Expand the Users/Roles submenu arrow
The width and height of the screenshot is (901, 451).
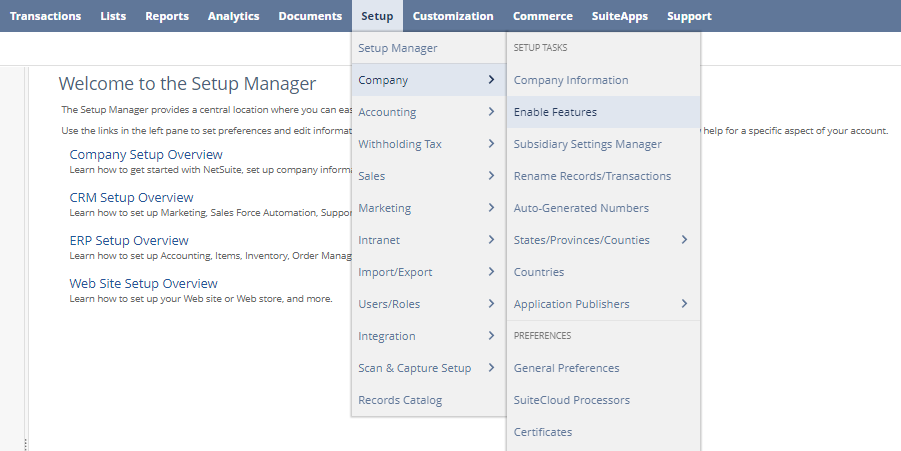(x=491, y=303)
